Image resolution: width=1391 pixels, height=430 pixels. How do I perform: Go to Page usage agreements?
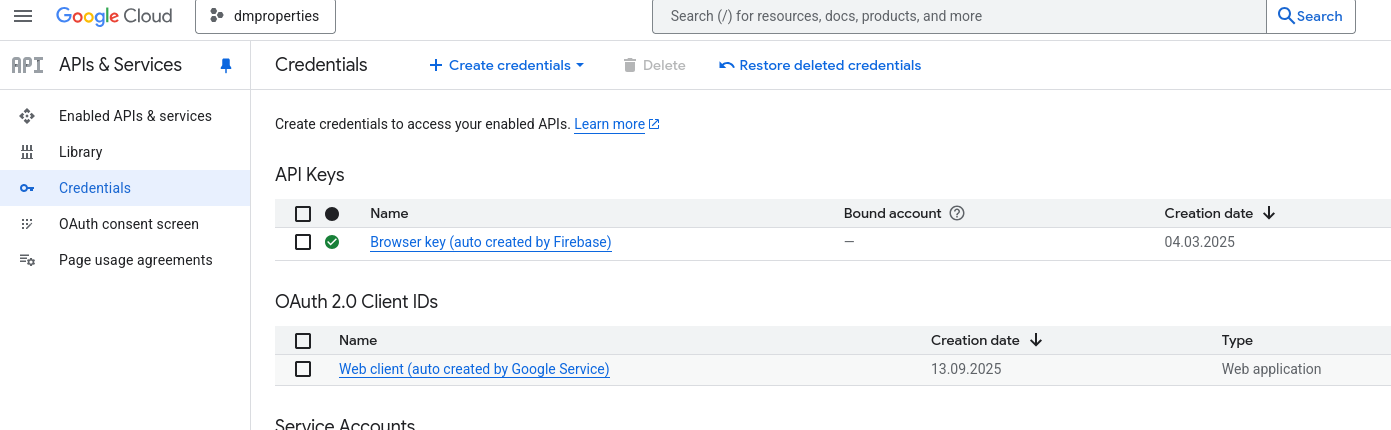(135, 260)
